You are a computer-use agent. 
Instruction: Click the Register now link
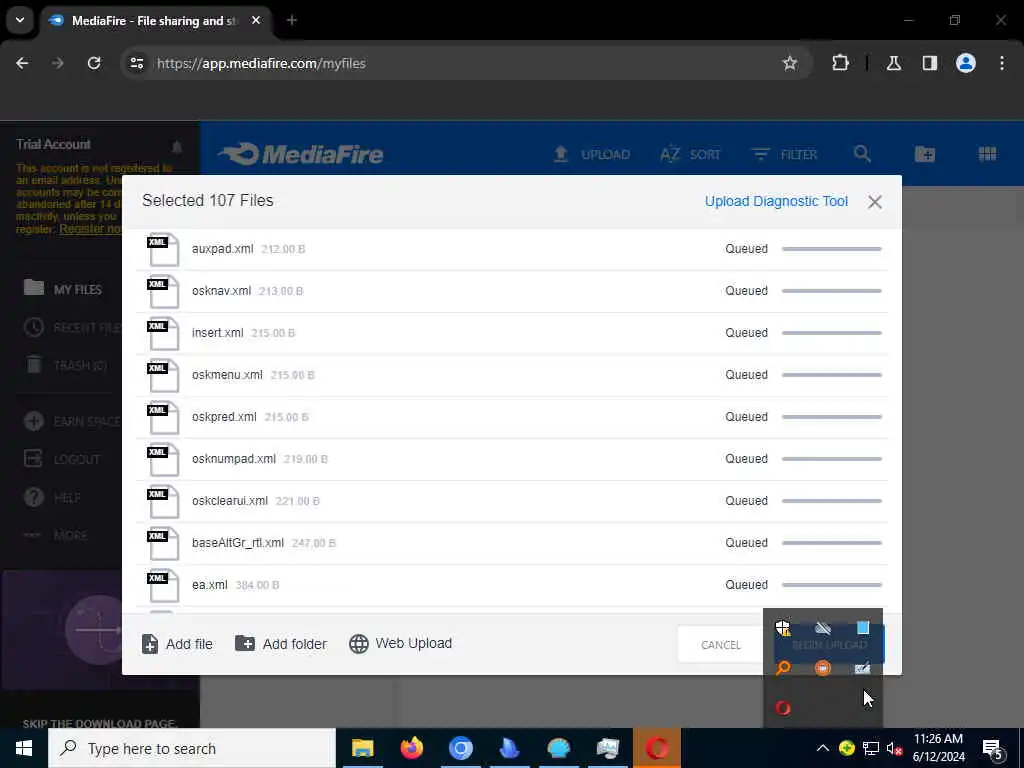(90, 229)
